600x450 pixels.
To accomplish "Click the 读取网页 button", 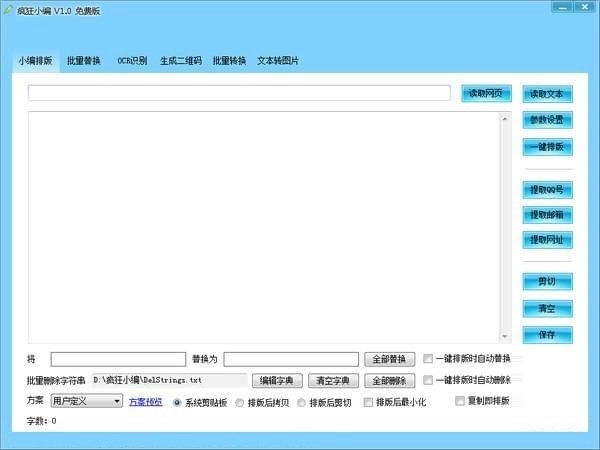I will 486,94.
